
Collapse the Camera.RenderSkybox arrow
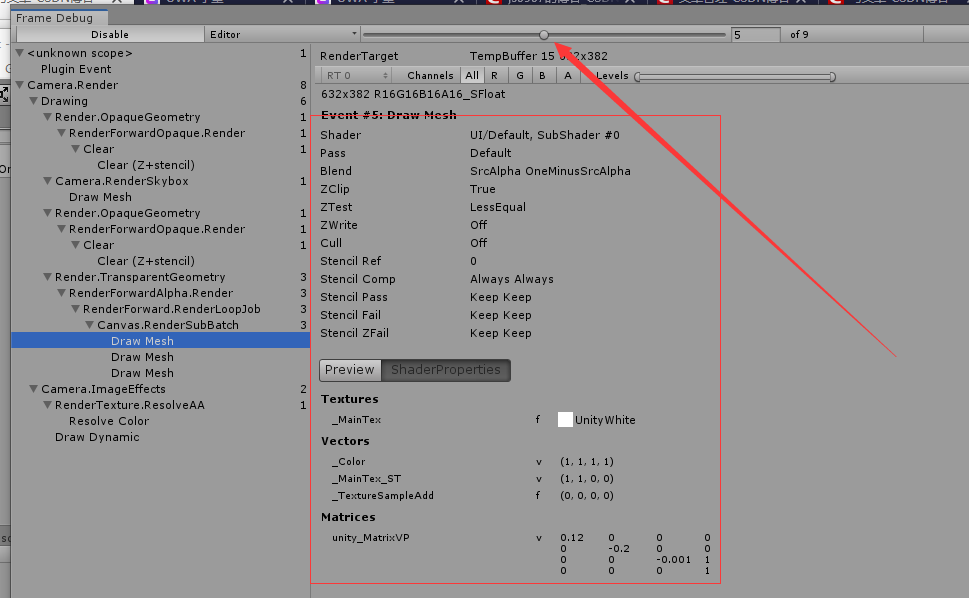[x=48, y=181]
